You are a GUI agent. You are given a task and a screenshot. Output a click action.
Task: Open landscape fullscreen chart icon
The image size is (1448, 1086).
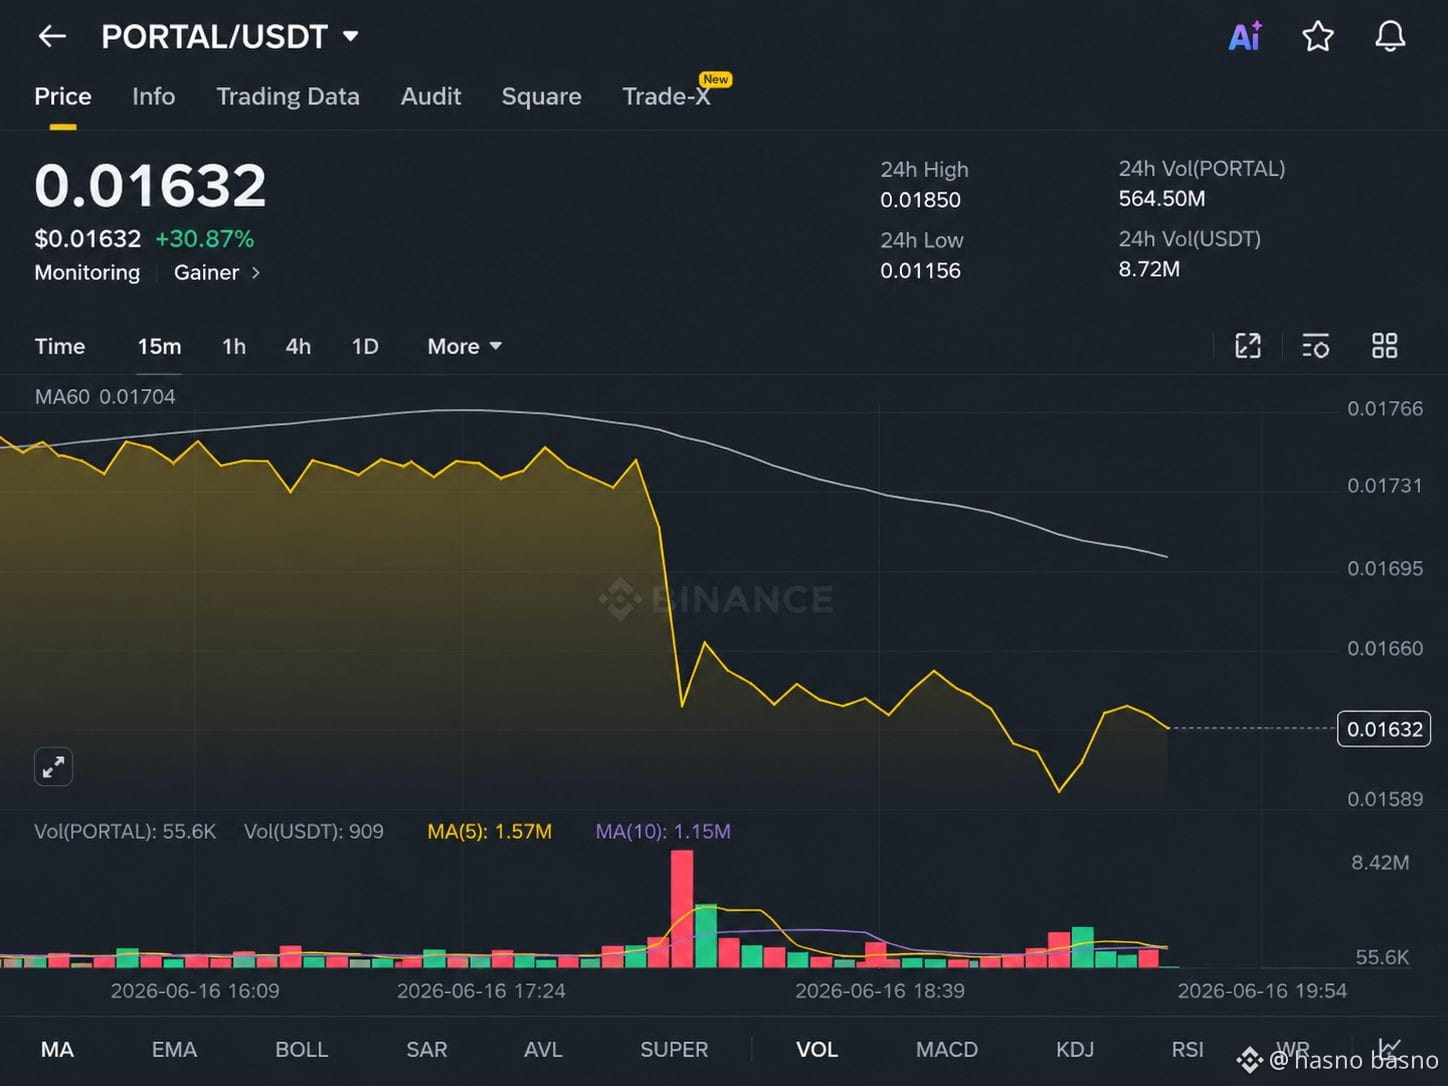1248,346
